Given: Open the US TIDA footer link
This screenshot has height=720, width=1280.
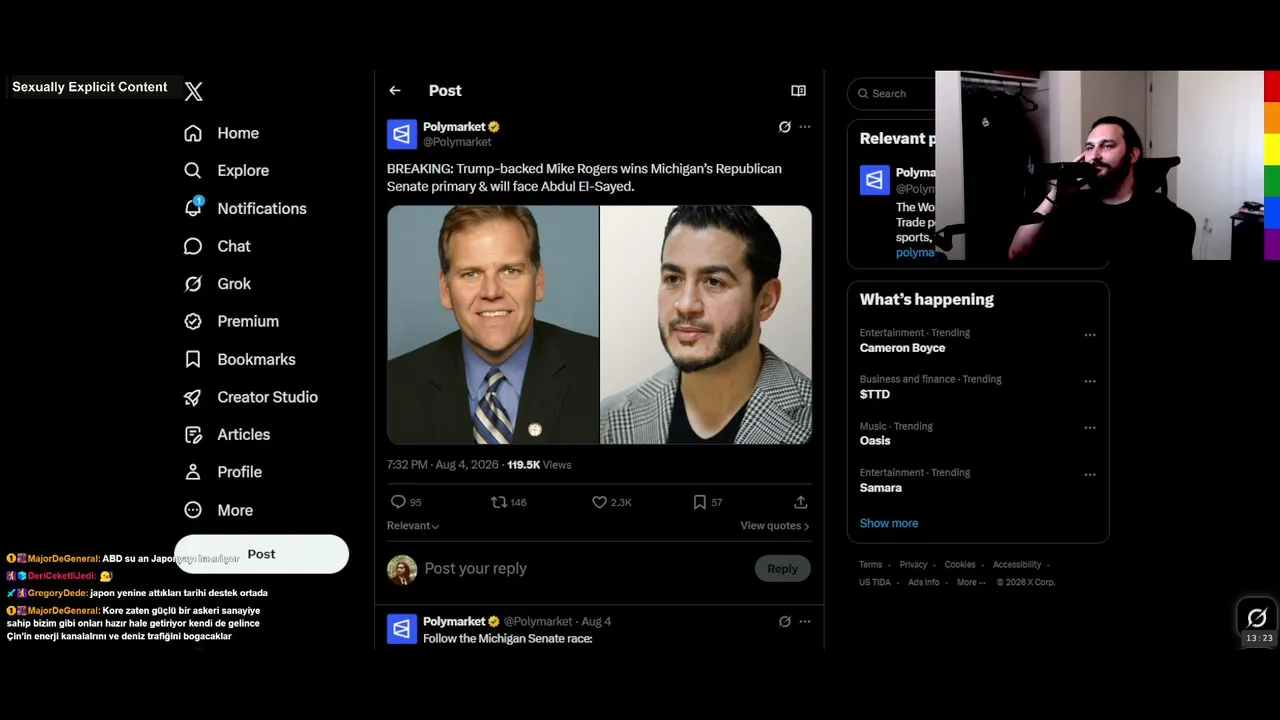Looking at the screenshot, I should click(x=875, y=582).
